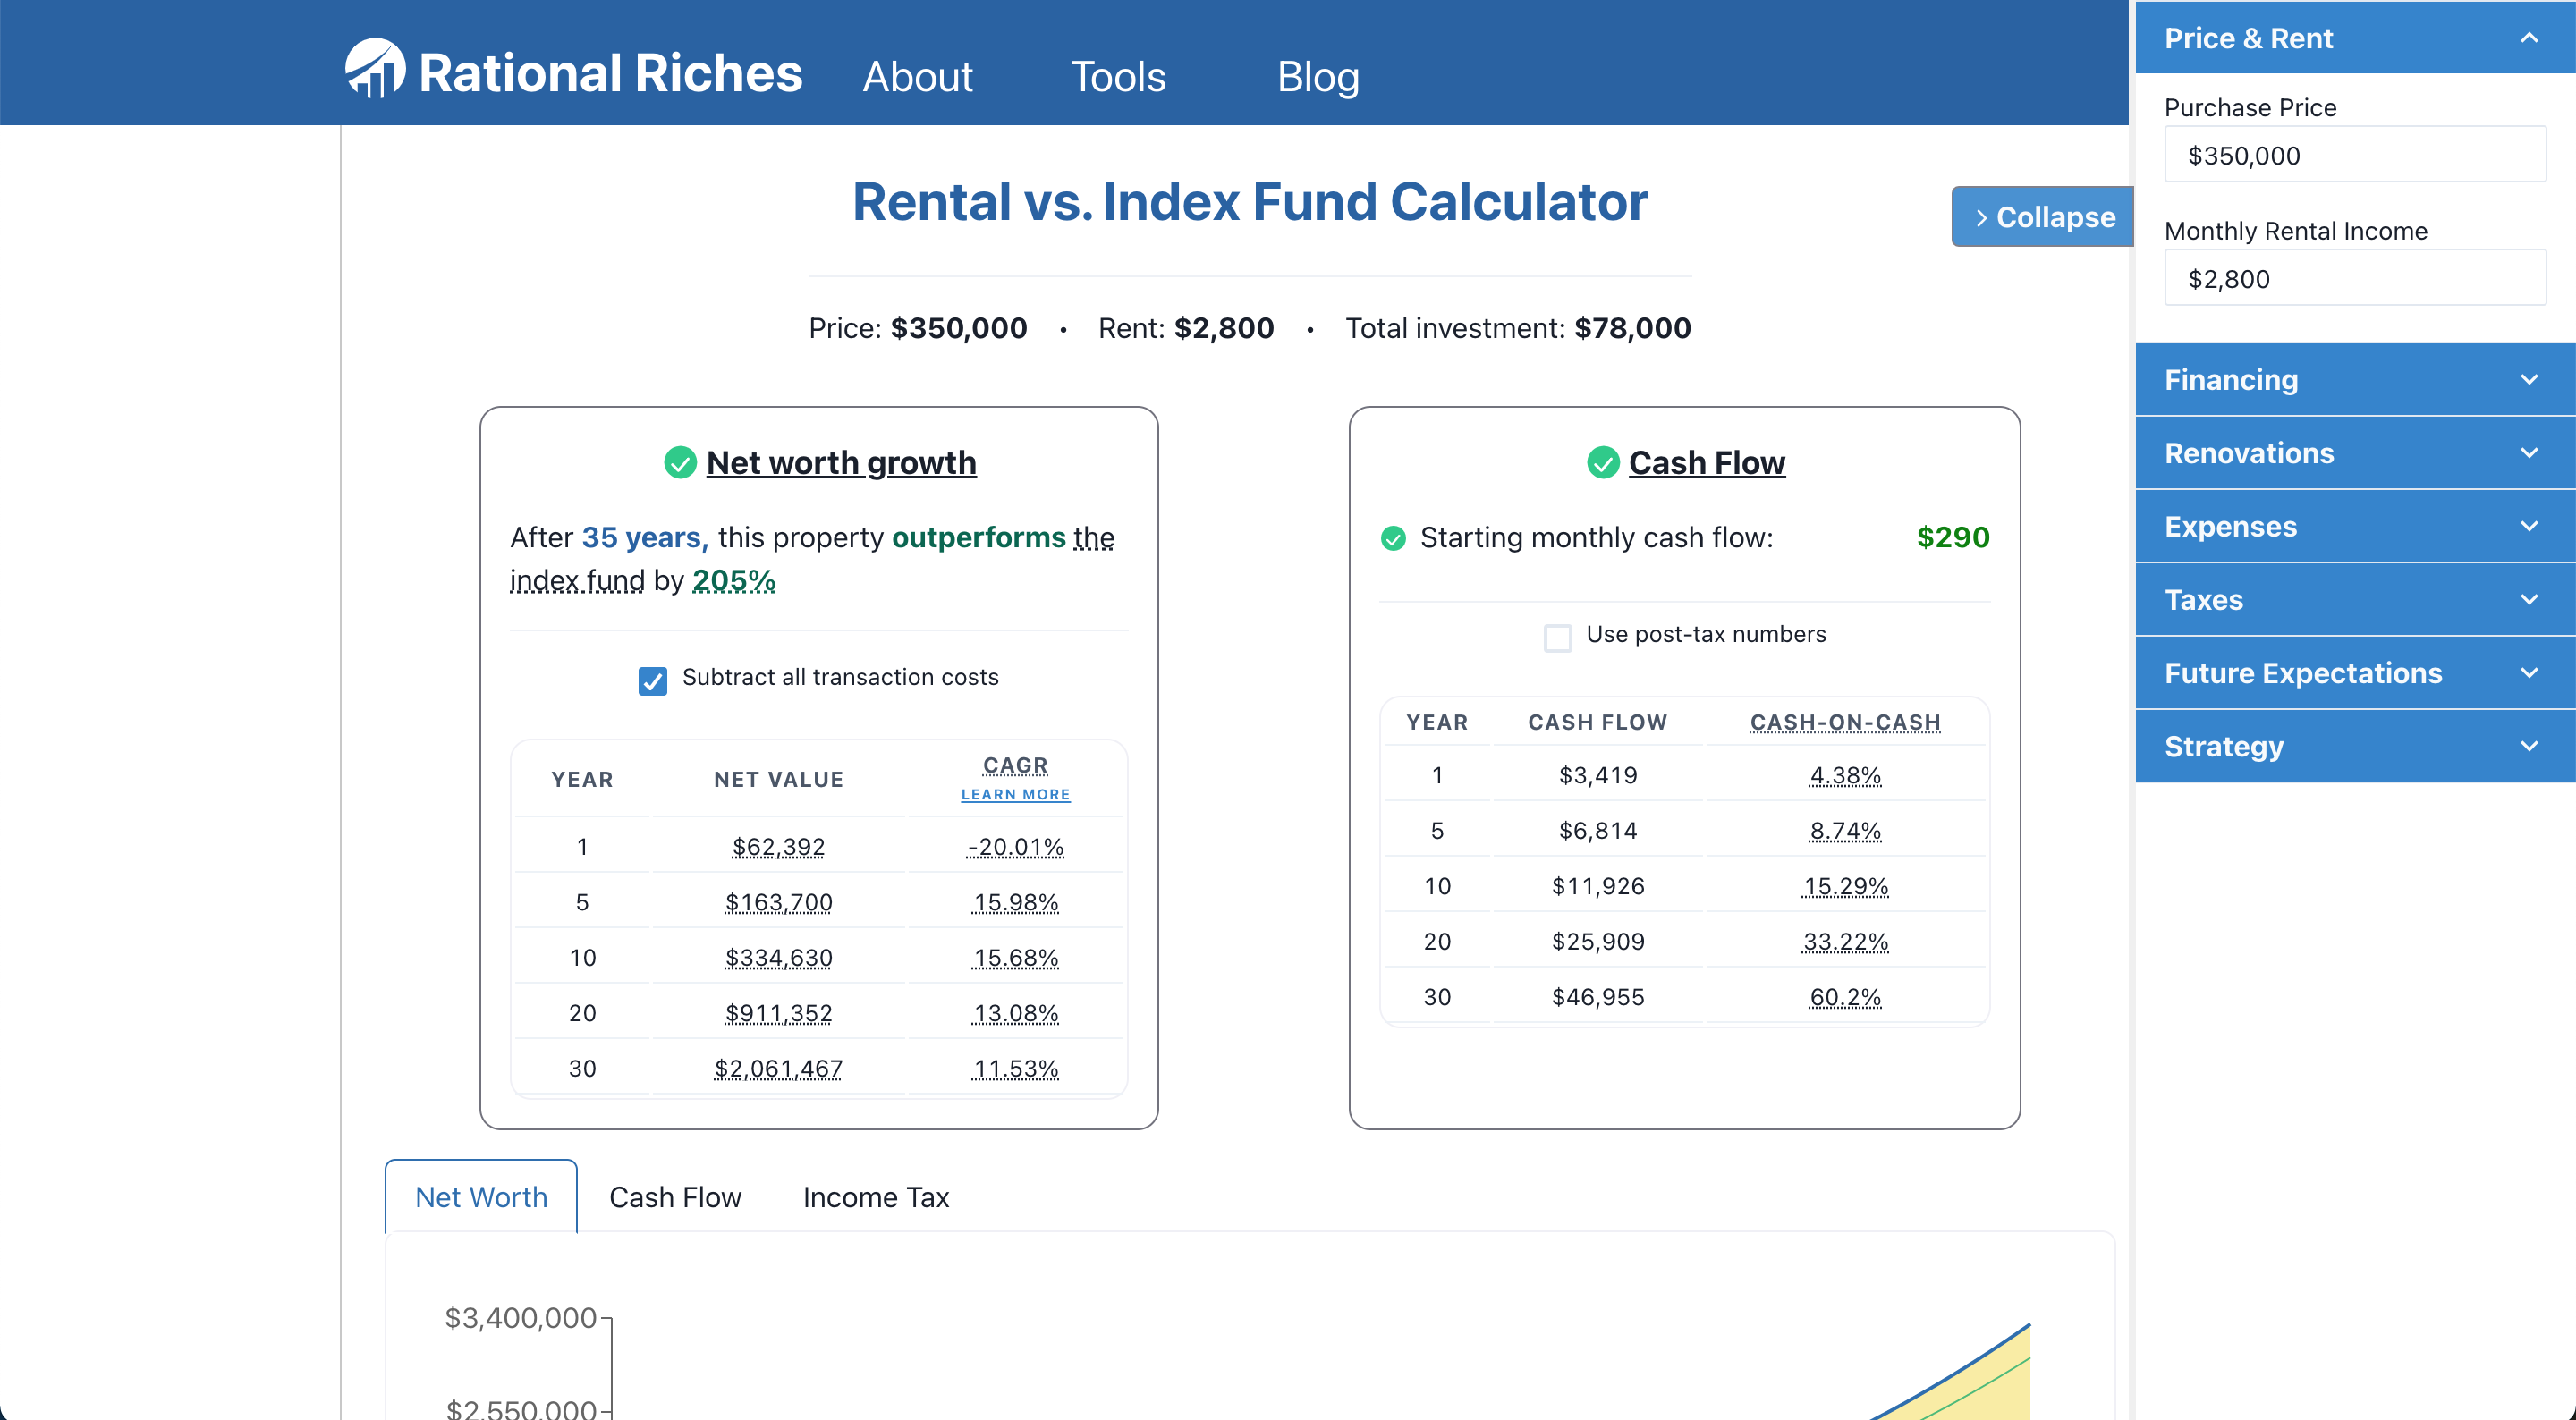2576x1420 pixels.
Task: Click the chevron icon on the Strategy panel
Action: 2529,745
